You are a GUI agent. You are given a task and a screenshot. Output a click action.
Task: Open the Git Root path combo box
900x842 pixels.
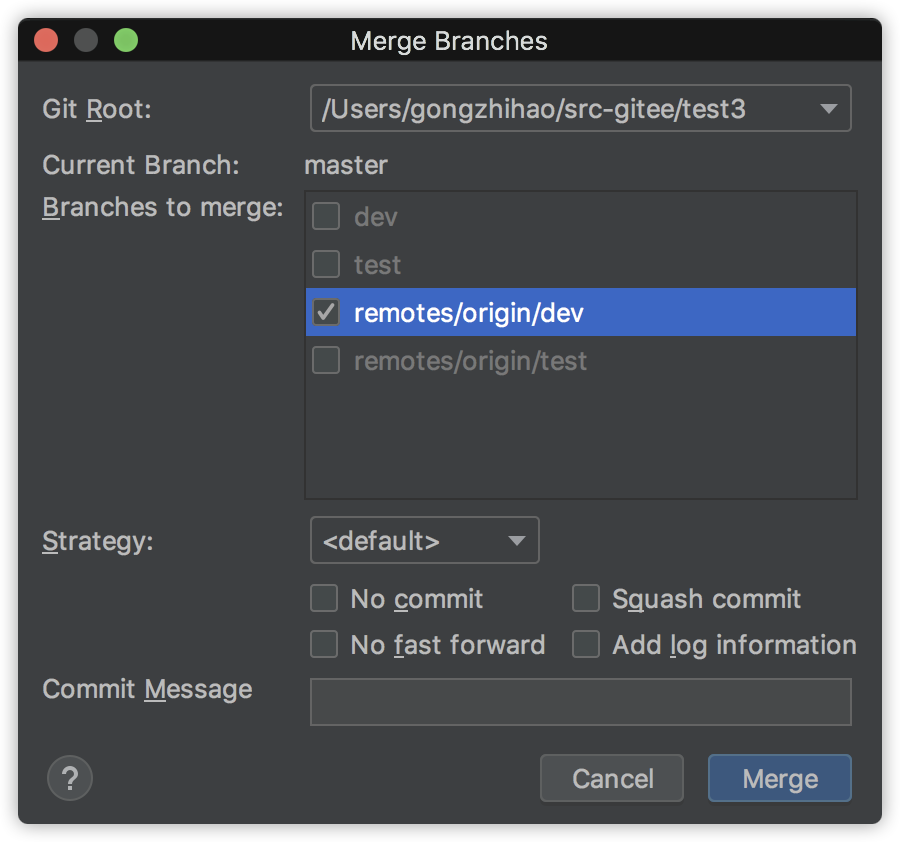580,108
